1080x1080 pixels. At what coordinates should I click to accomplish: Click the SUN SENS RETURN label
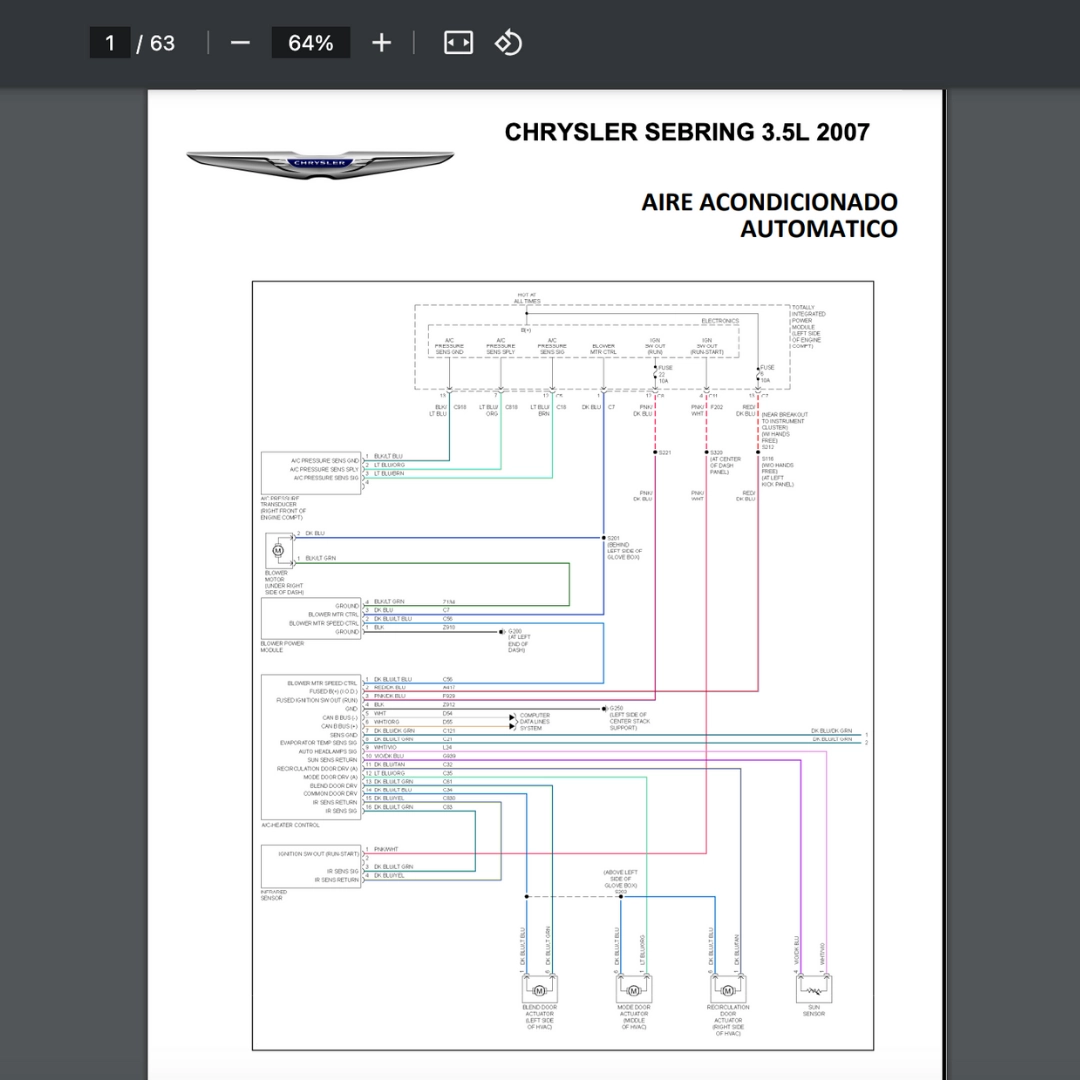pyautogui.click(x=333, y=760)
